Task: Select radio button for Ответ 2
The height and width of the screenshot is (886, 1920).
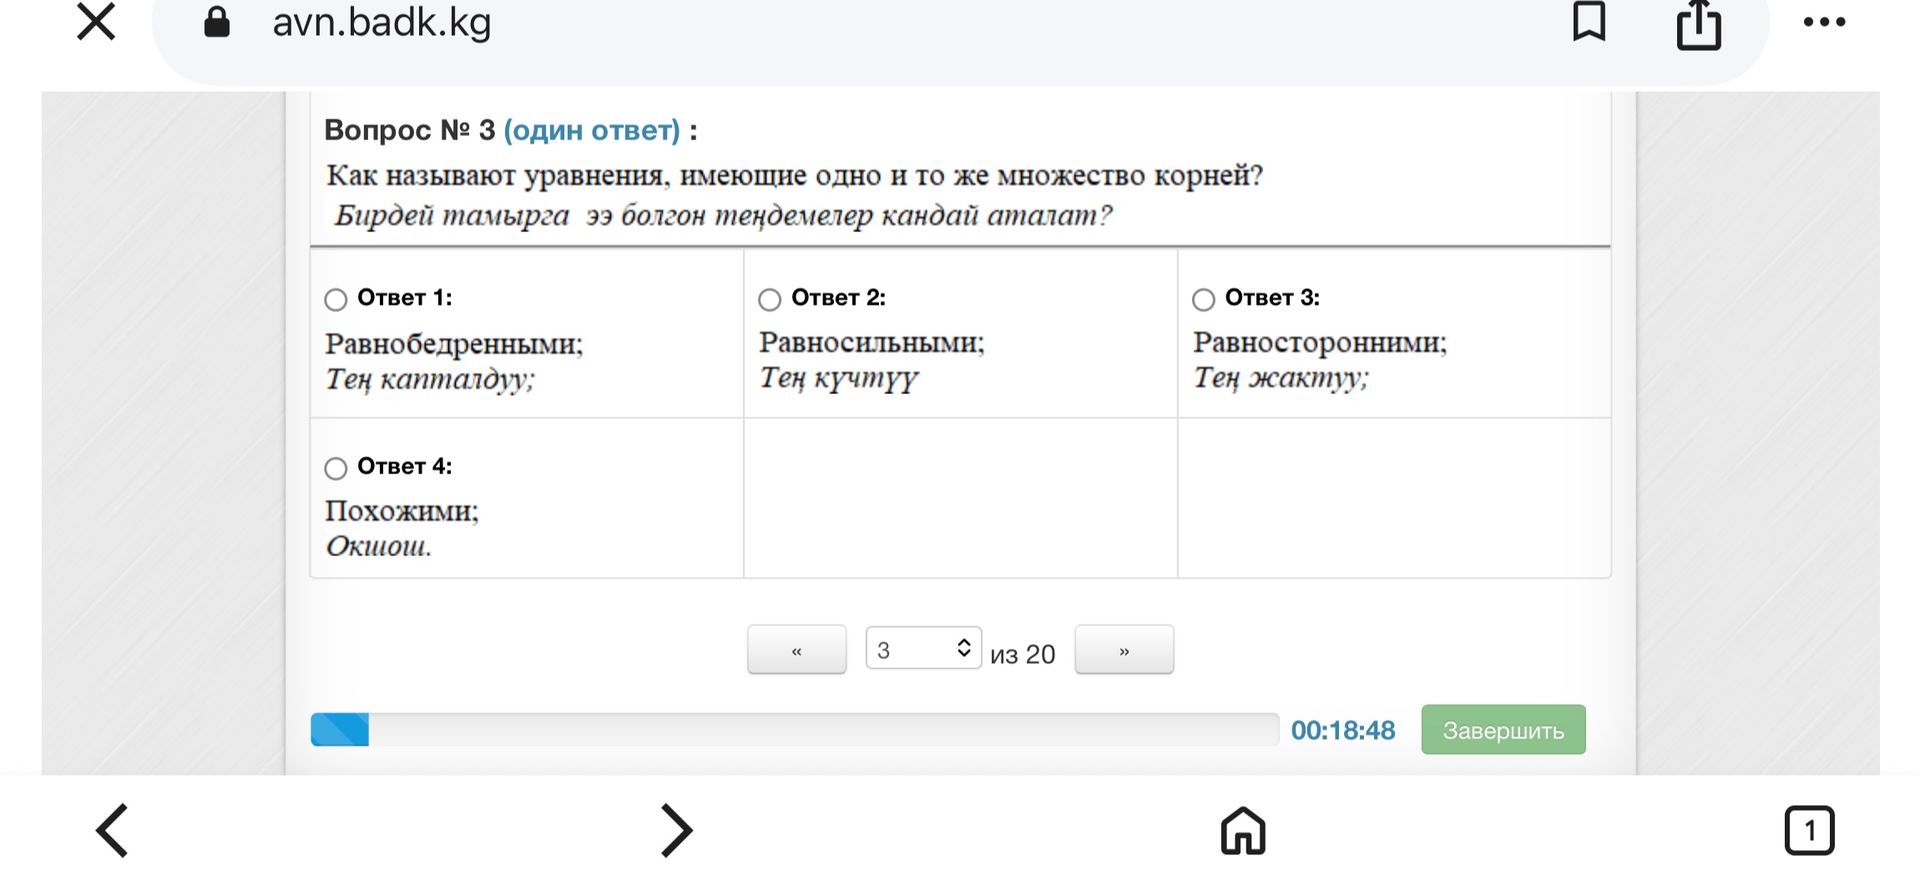Action: pos(769,299)
